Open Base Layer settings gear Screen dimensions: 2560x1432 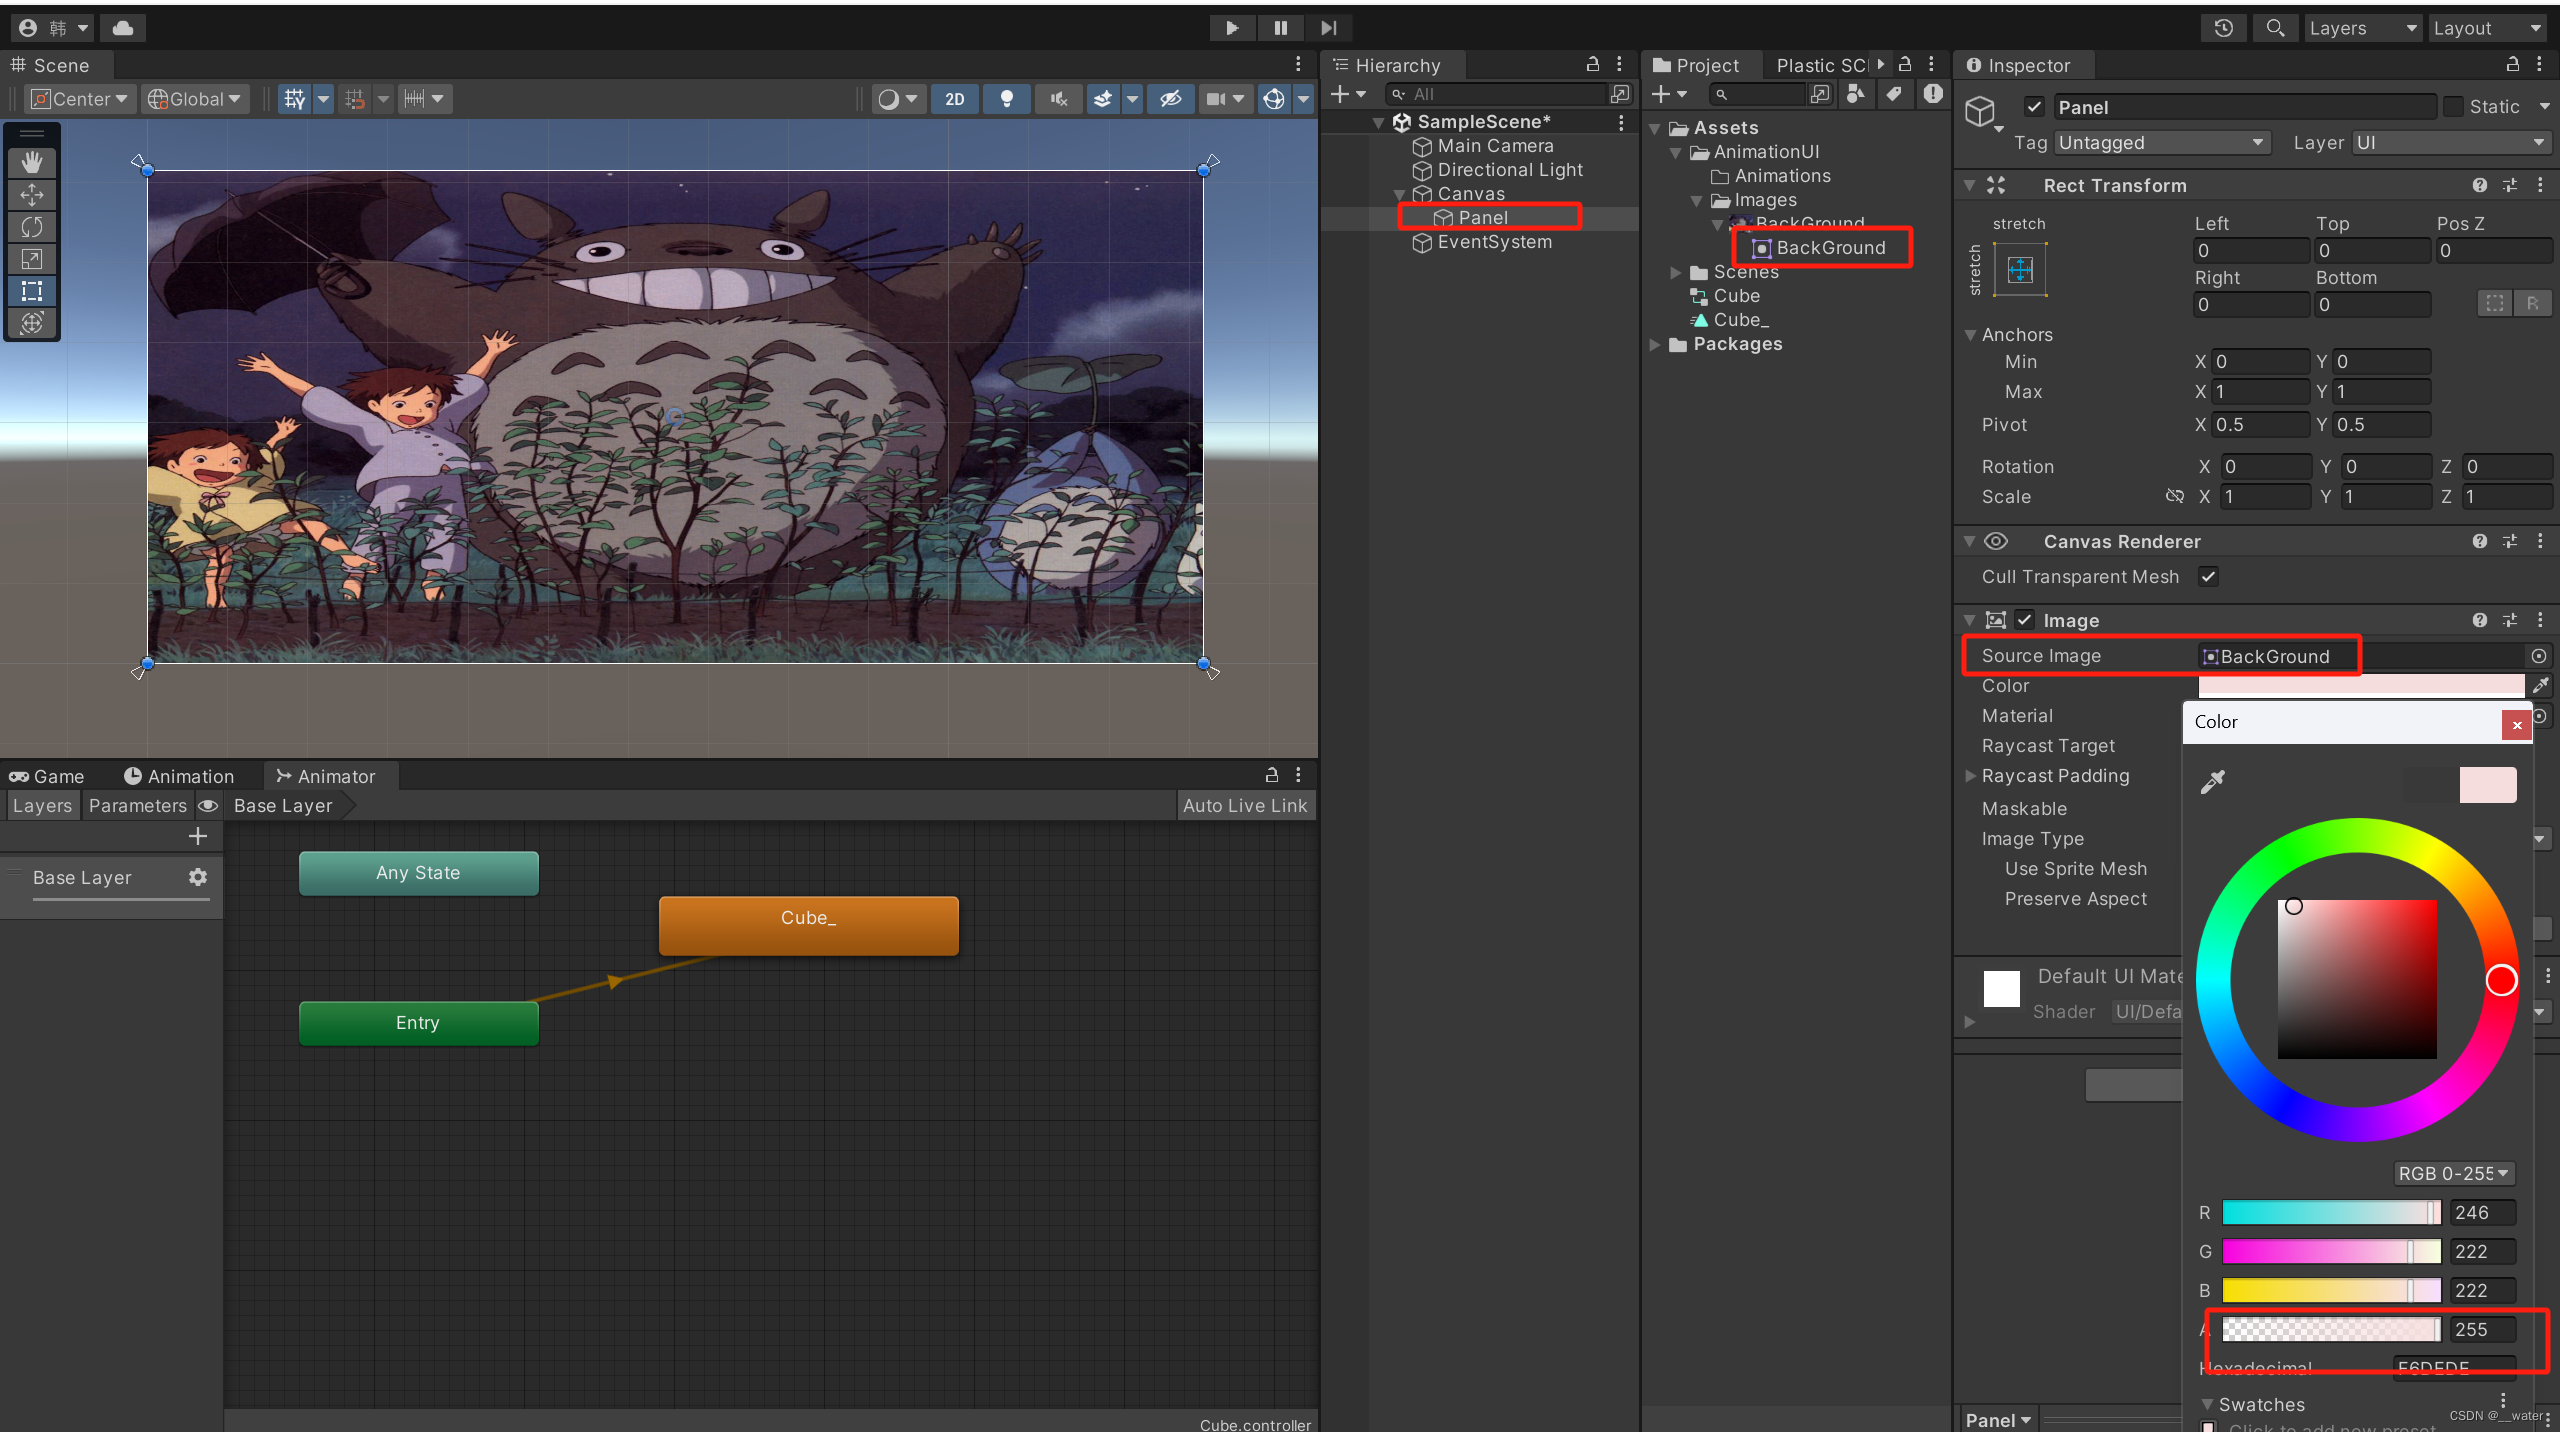coord(198,877)
